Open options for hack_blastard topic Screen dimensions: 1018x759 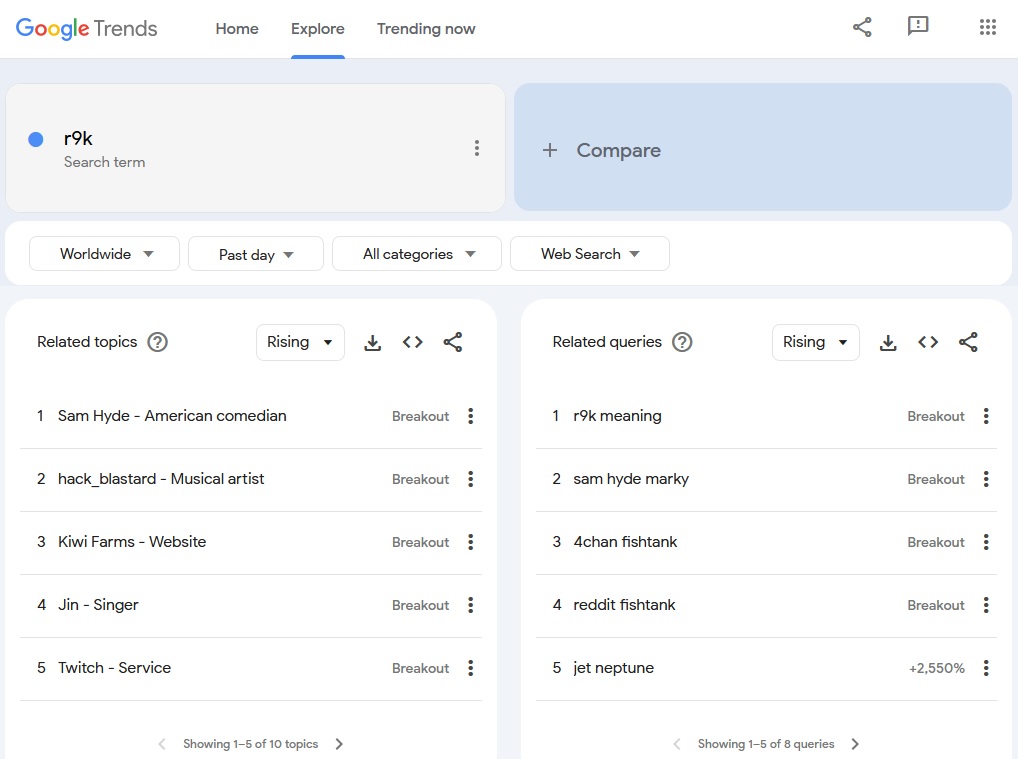pos(471,479)
